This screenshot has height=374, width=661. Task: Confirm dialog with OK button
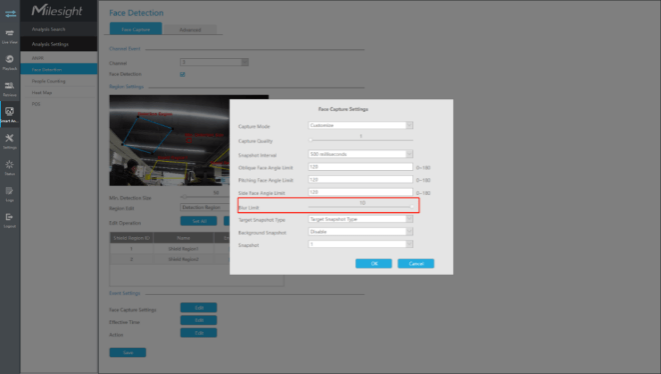click(x=373, y=264)
